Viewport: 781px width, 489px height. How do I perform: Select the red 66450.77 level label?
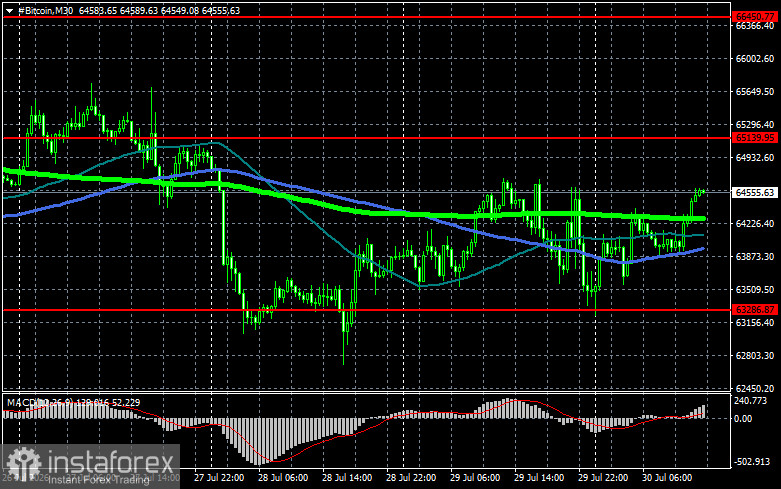coord(755,17)
